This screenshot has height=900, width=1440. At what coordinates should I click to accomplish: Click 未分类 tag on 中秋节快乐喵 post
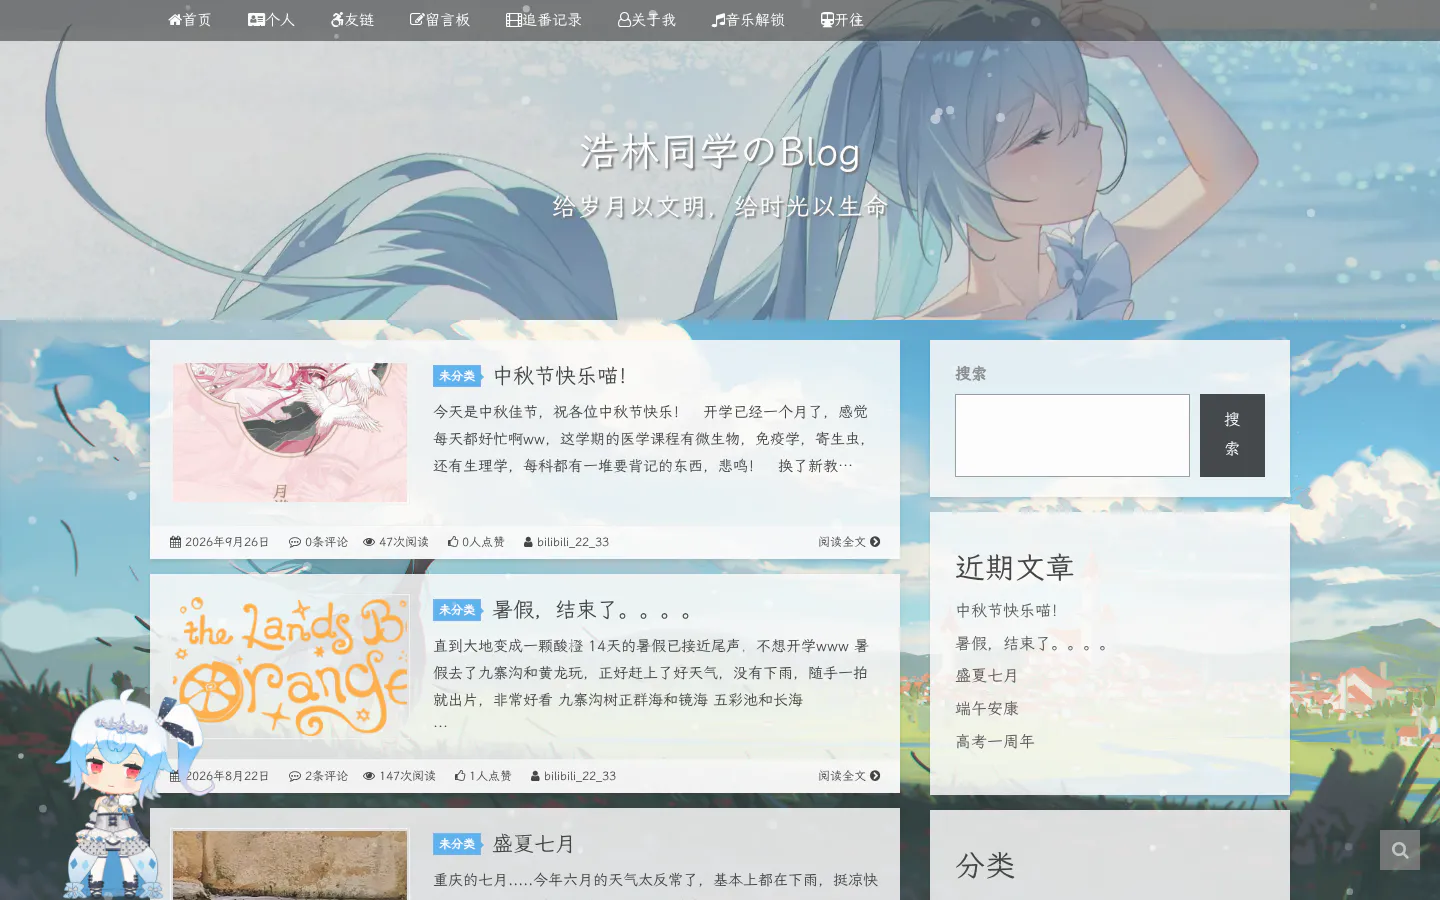click(457, 376)
